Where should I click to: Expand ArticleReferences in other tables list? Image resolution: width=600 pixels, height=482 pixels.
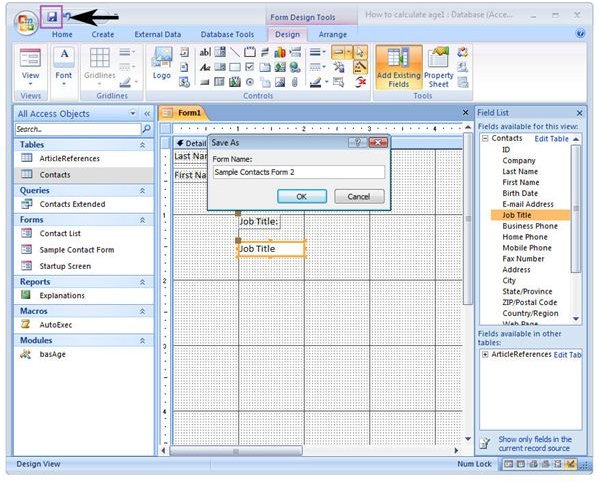(x=485, y=354)
